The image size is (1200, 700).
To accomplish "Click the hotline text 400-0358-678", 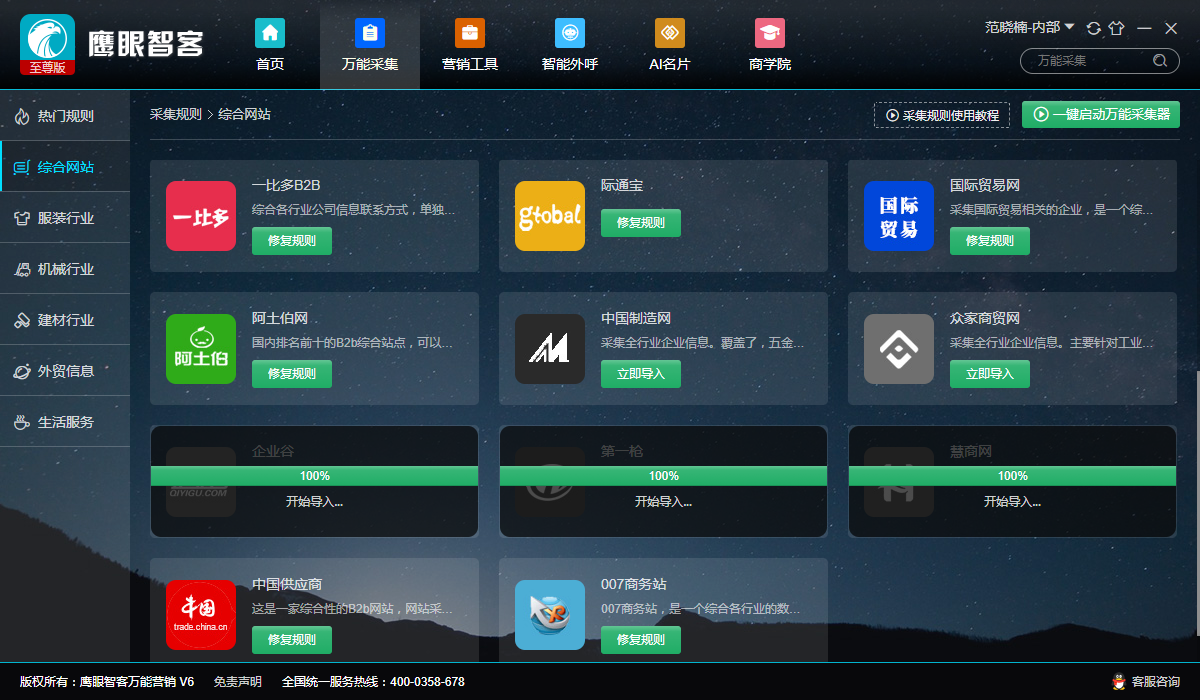I will 427,682.
